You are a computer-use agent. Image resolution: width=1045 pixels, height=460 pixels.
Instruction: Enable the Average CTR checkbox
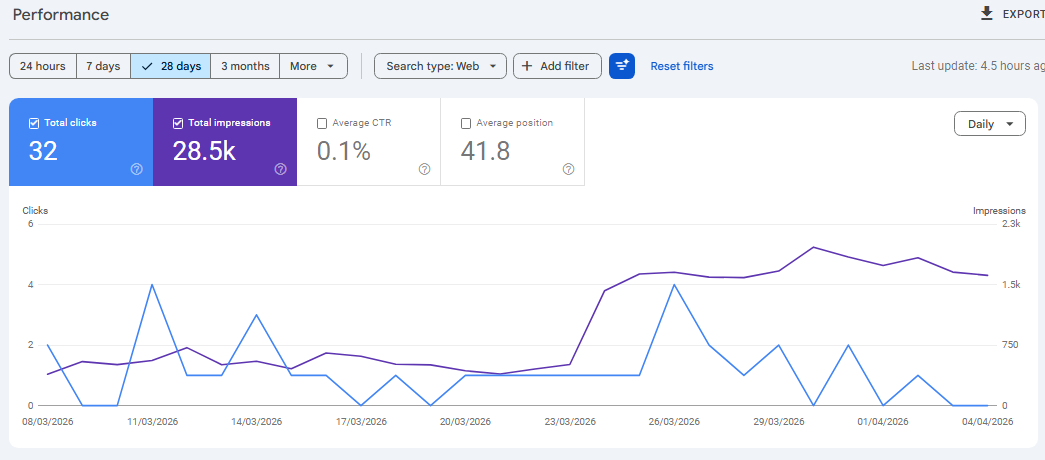(322, 123)
